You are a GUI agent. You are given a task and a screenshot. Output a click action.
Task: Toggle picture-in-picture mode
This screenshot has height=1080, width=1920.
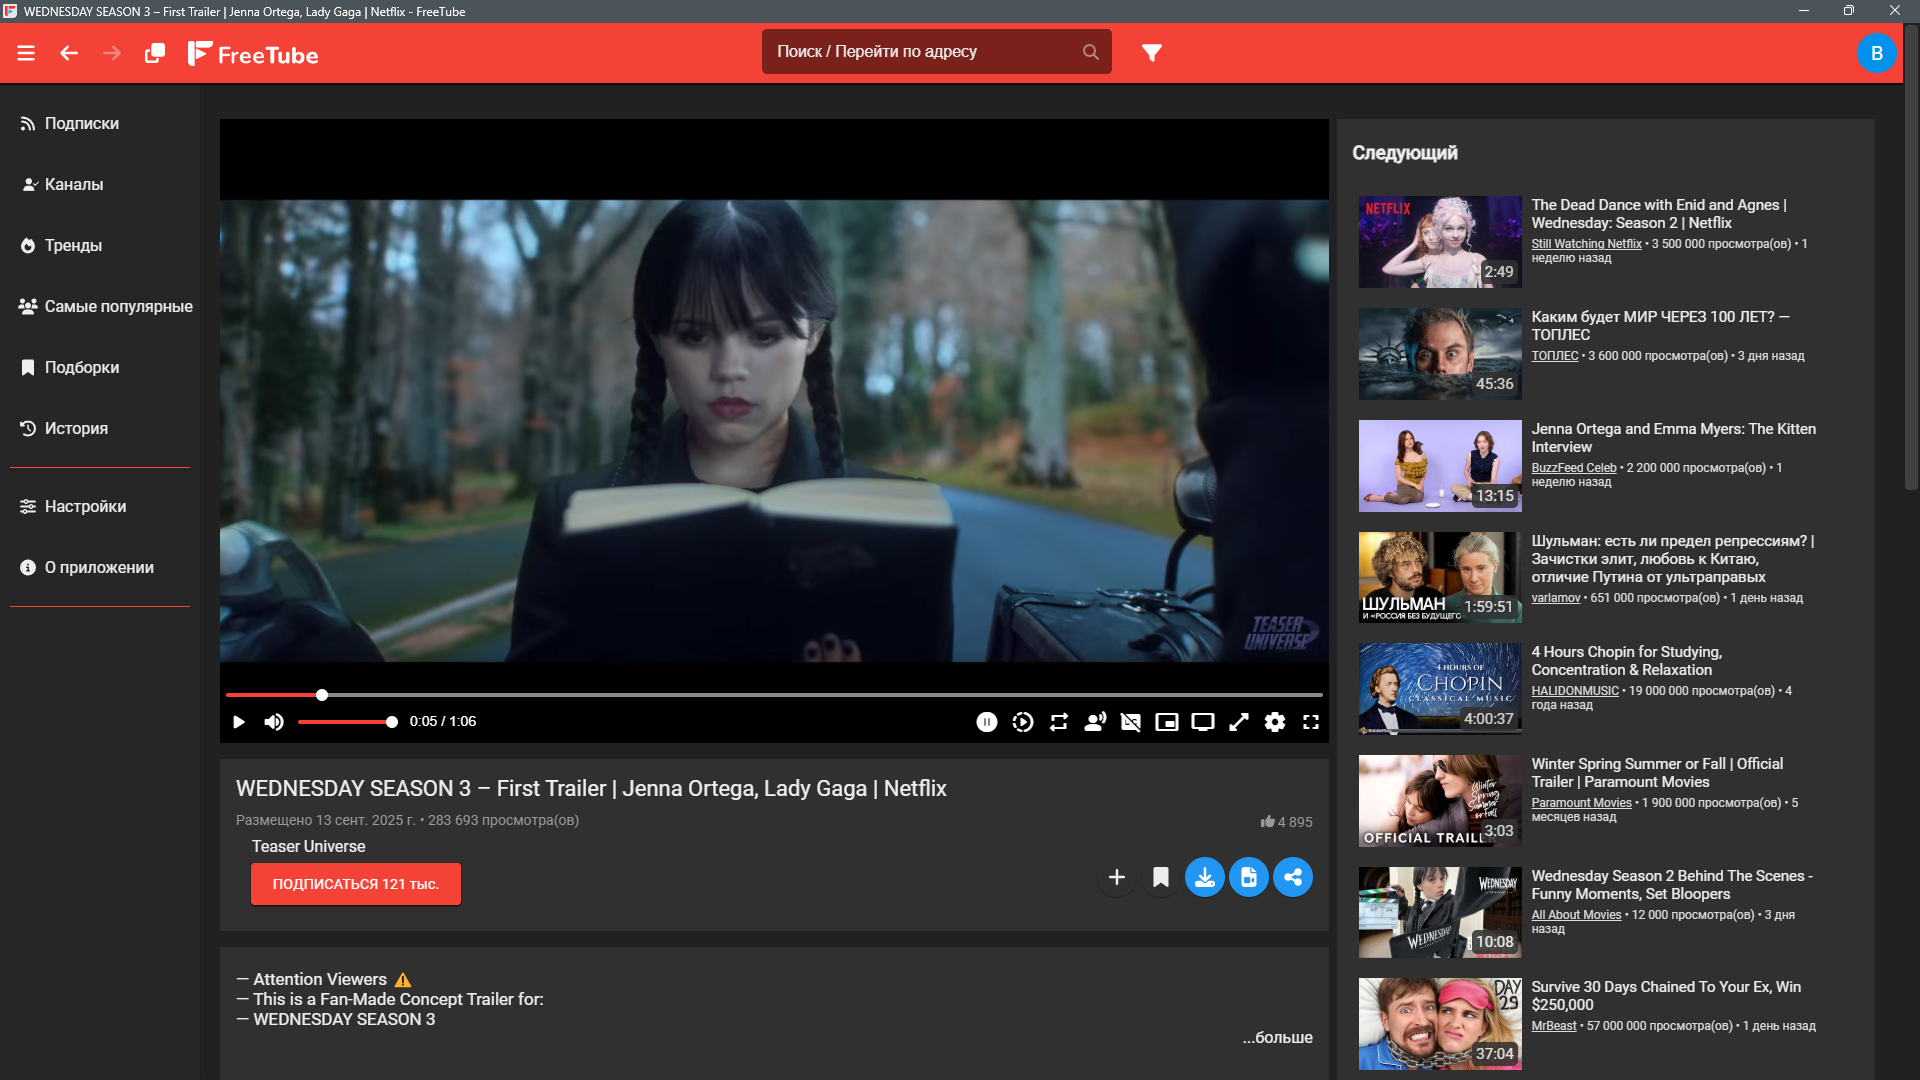(x=1167, y=722)
